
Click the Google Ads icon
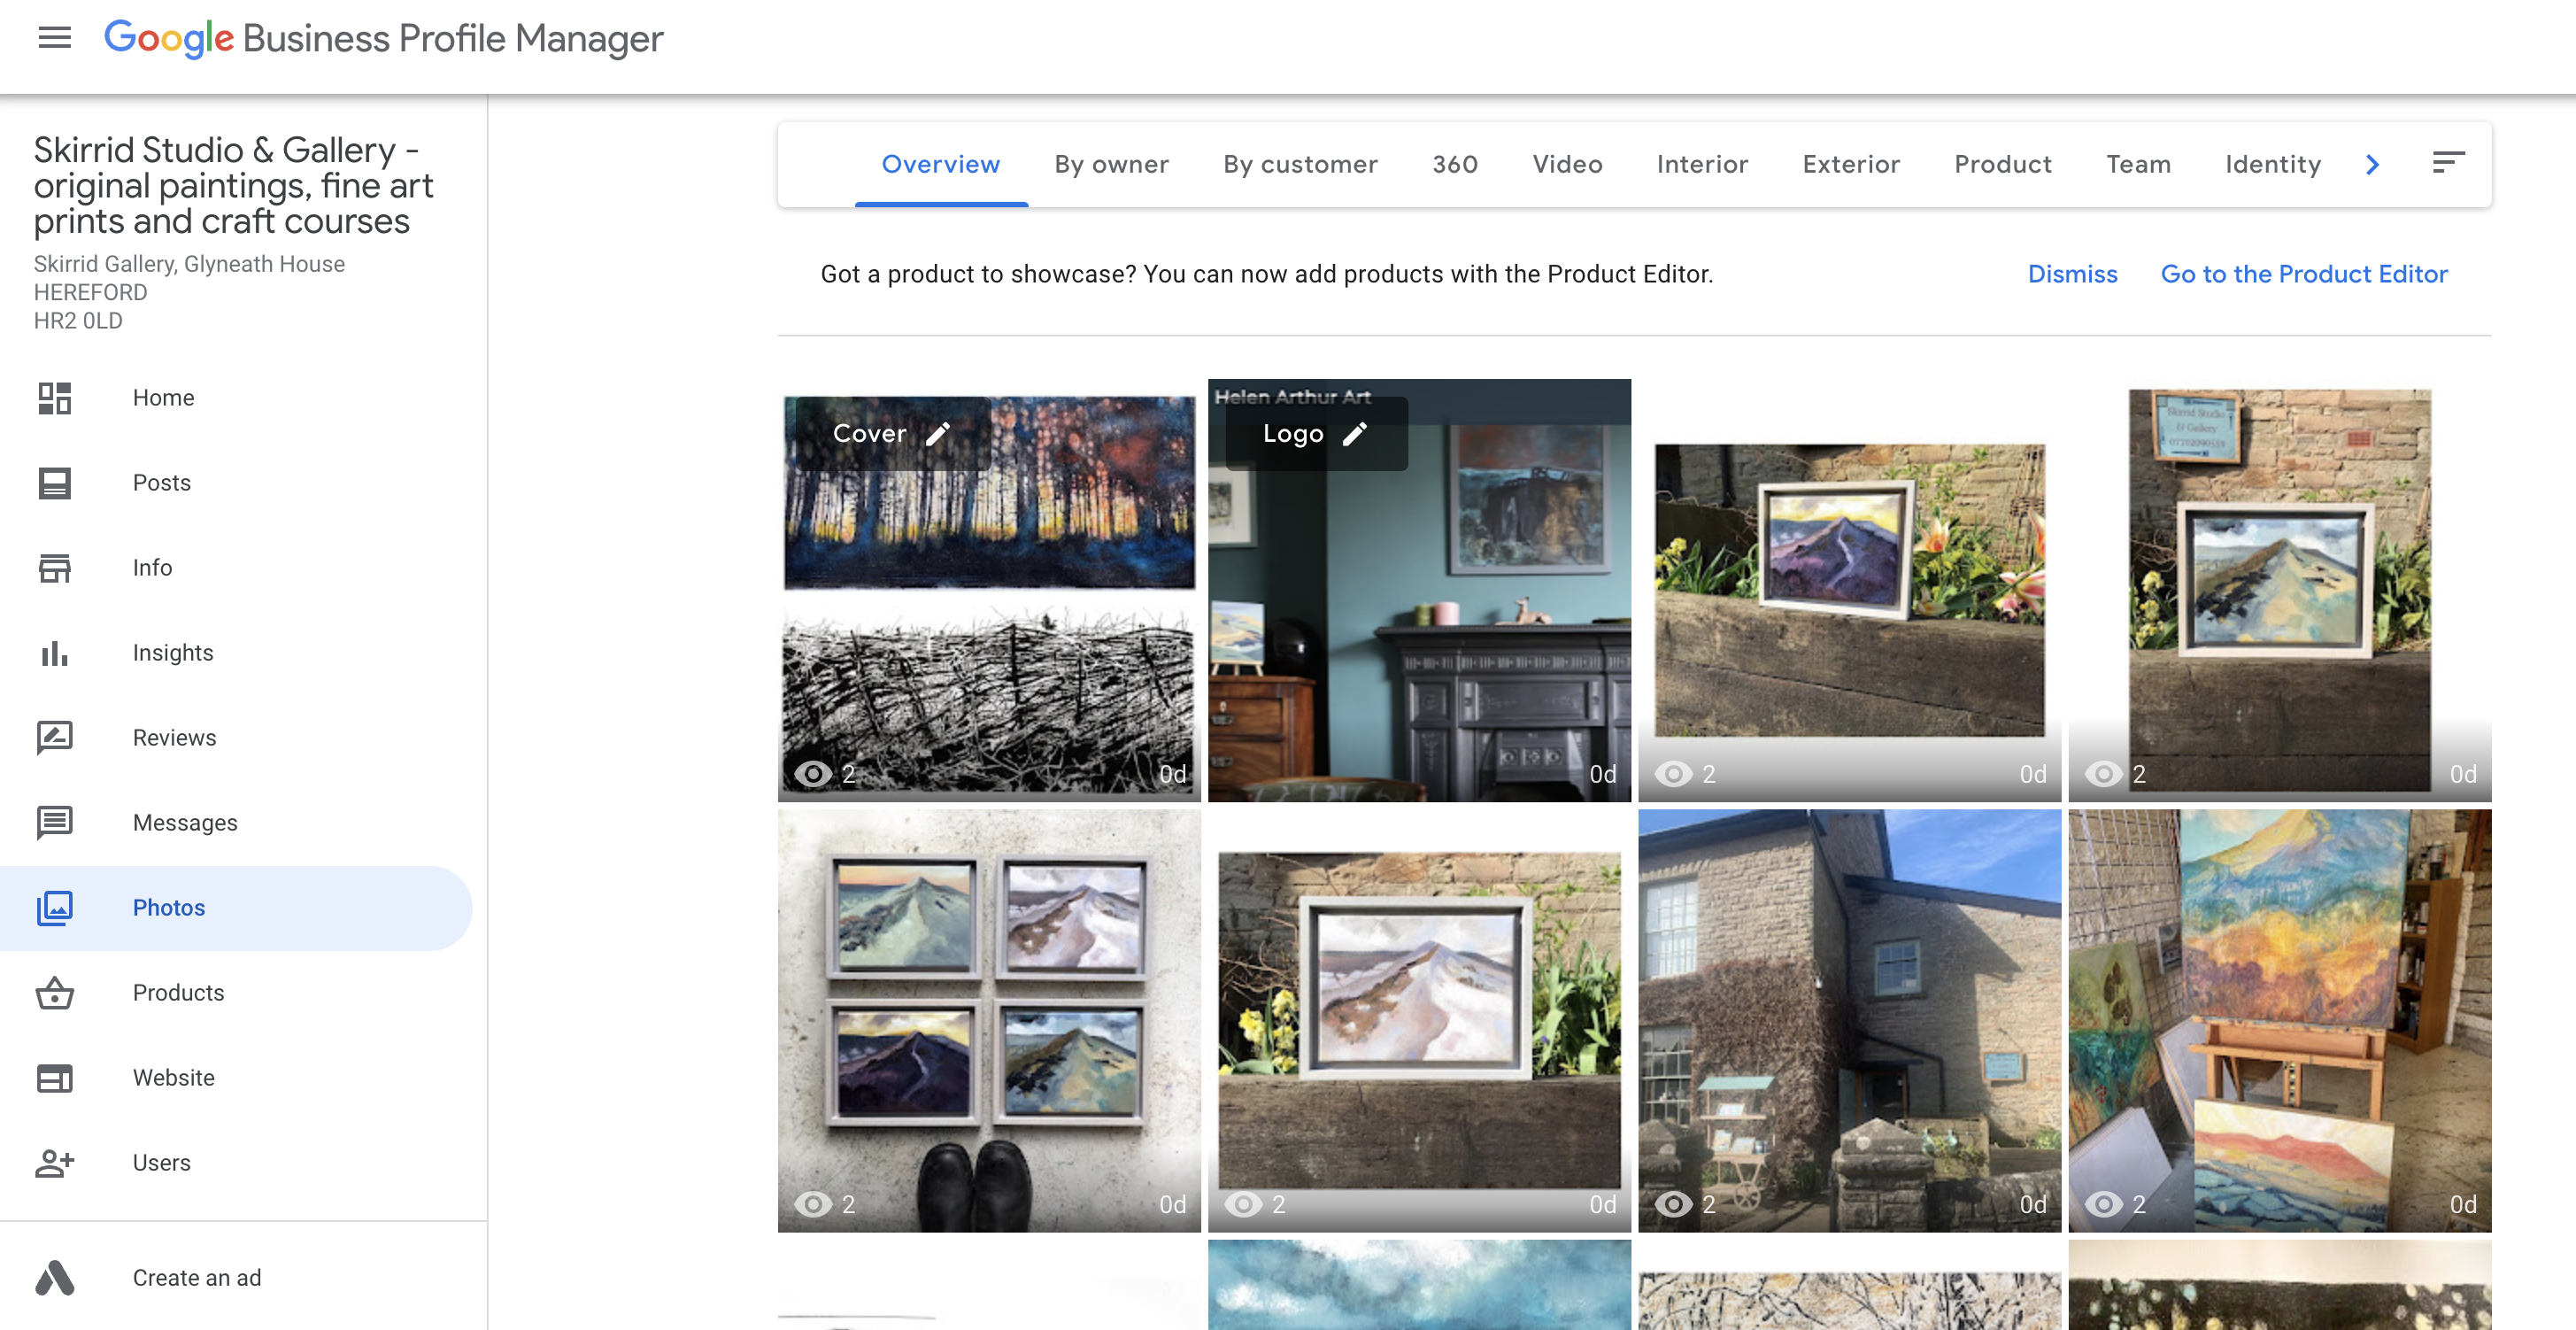tap(54, 1278)
